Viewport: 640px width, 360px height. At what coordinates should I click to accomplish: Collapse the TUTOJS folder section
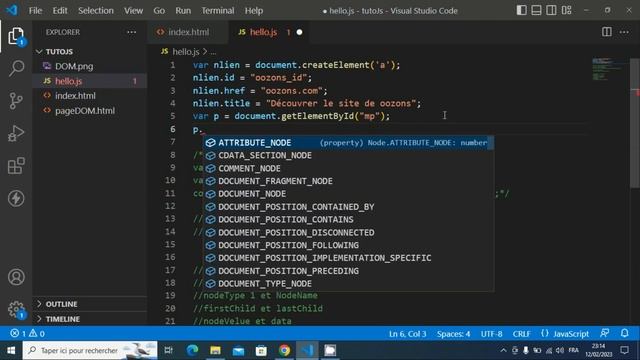(90, 51)
